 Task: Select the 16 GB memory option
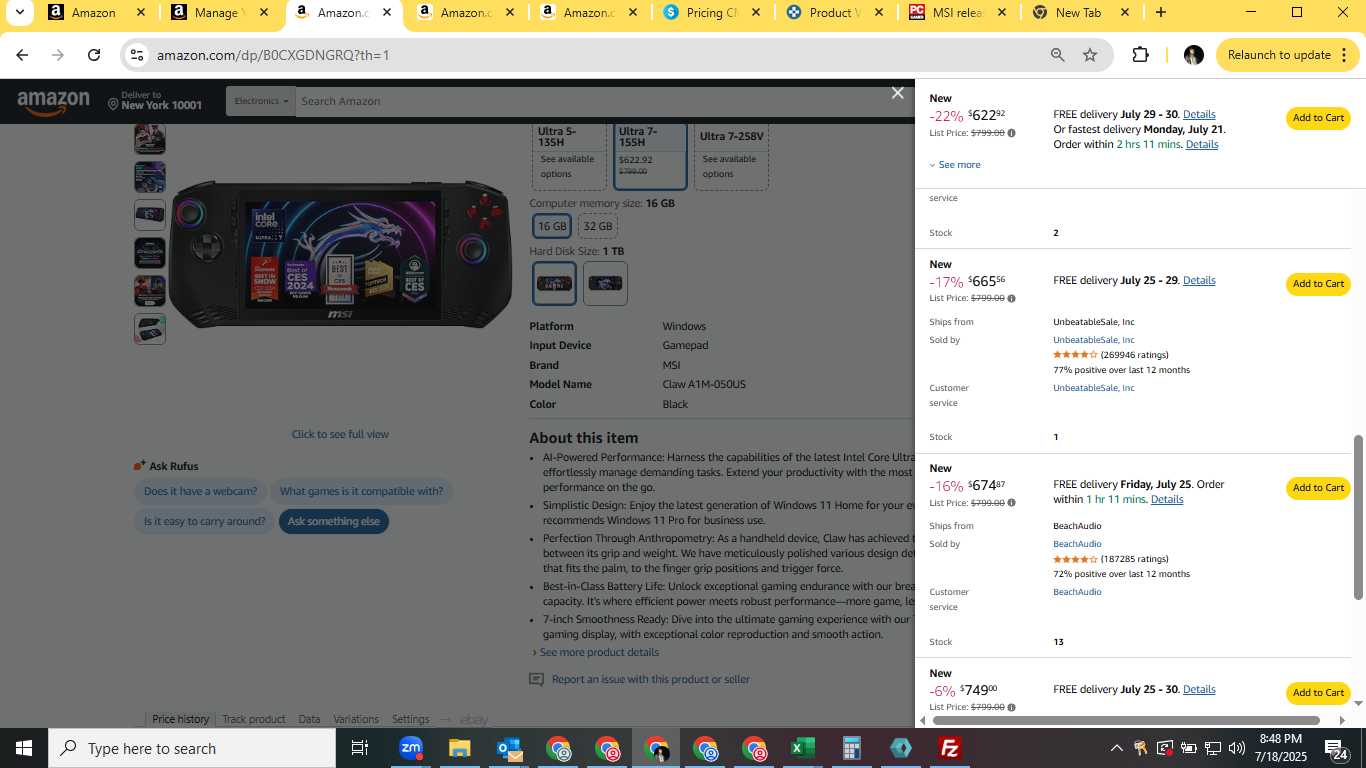click(x=552, y=226)
